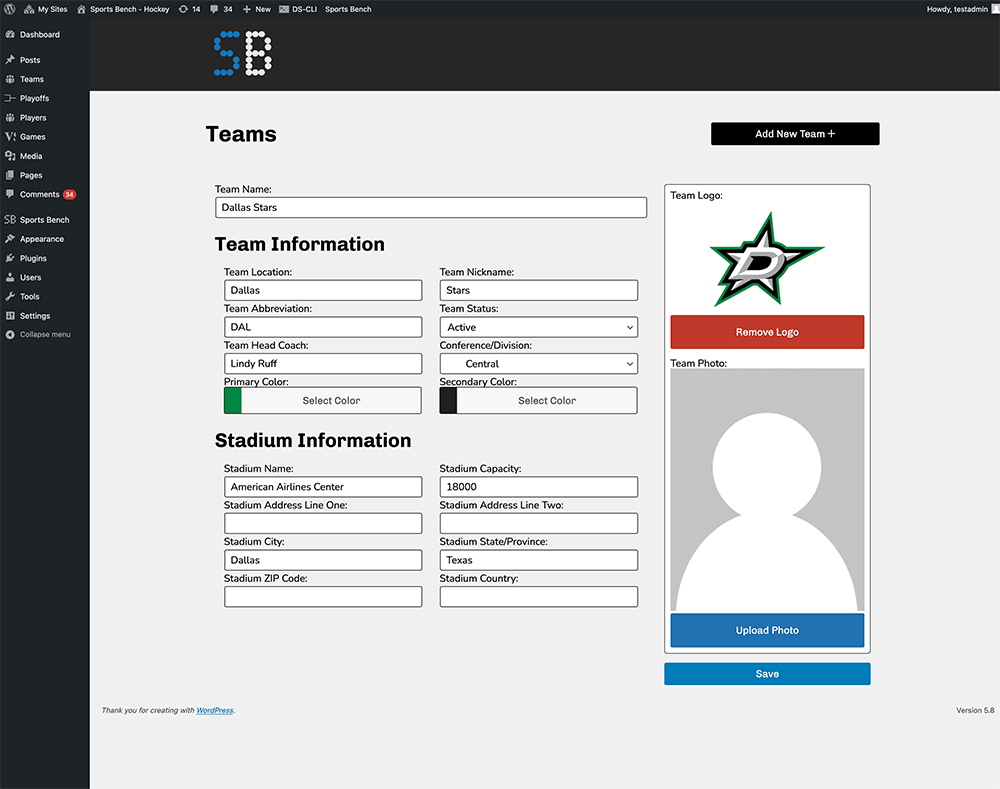1000x789 pixels.
Task: Click the Tools wrench icon
Action: [10, 297]
